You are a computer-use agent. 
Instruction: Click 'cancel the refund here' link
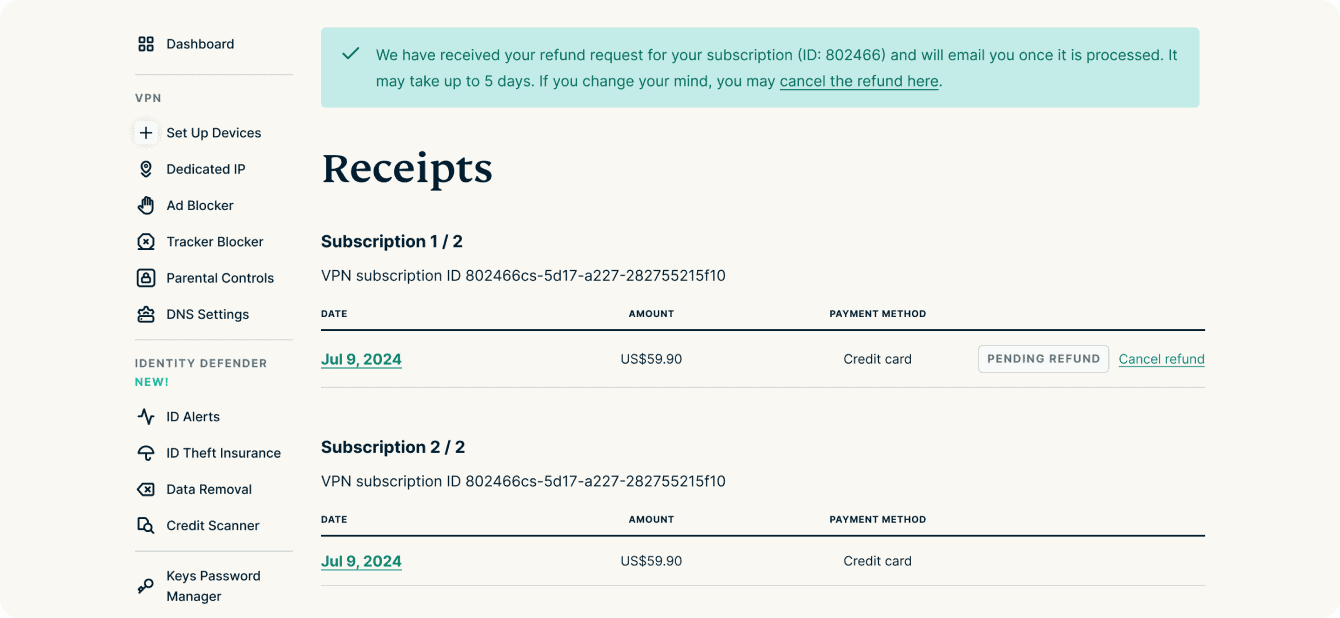pos(859,81)
